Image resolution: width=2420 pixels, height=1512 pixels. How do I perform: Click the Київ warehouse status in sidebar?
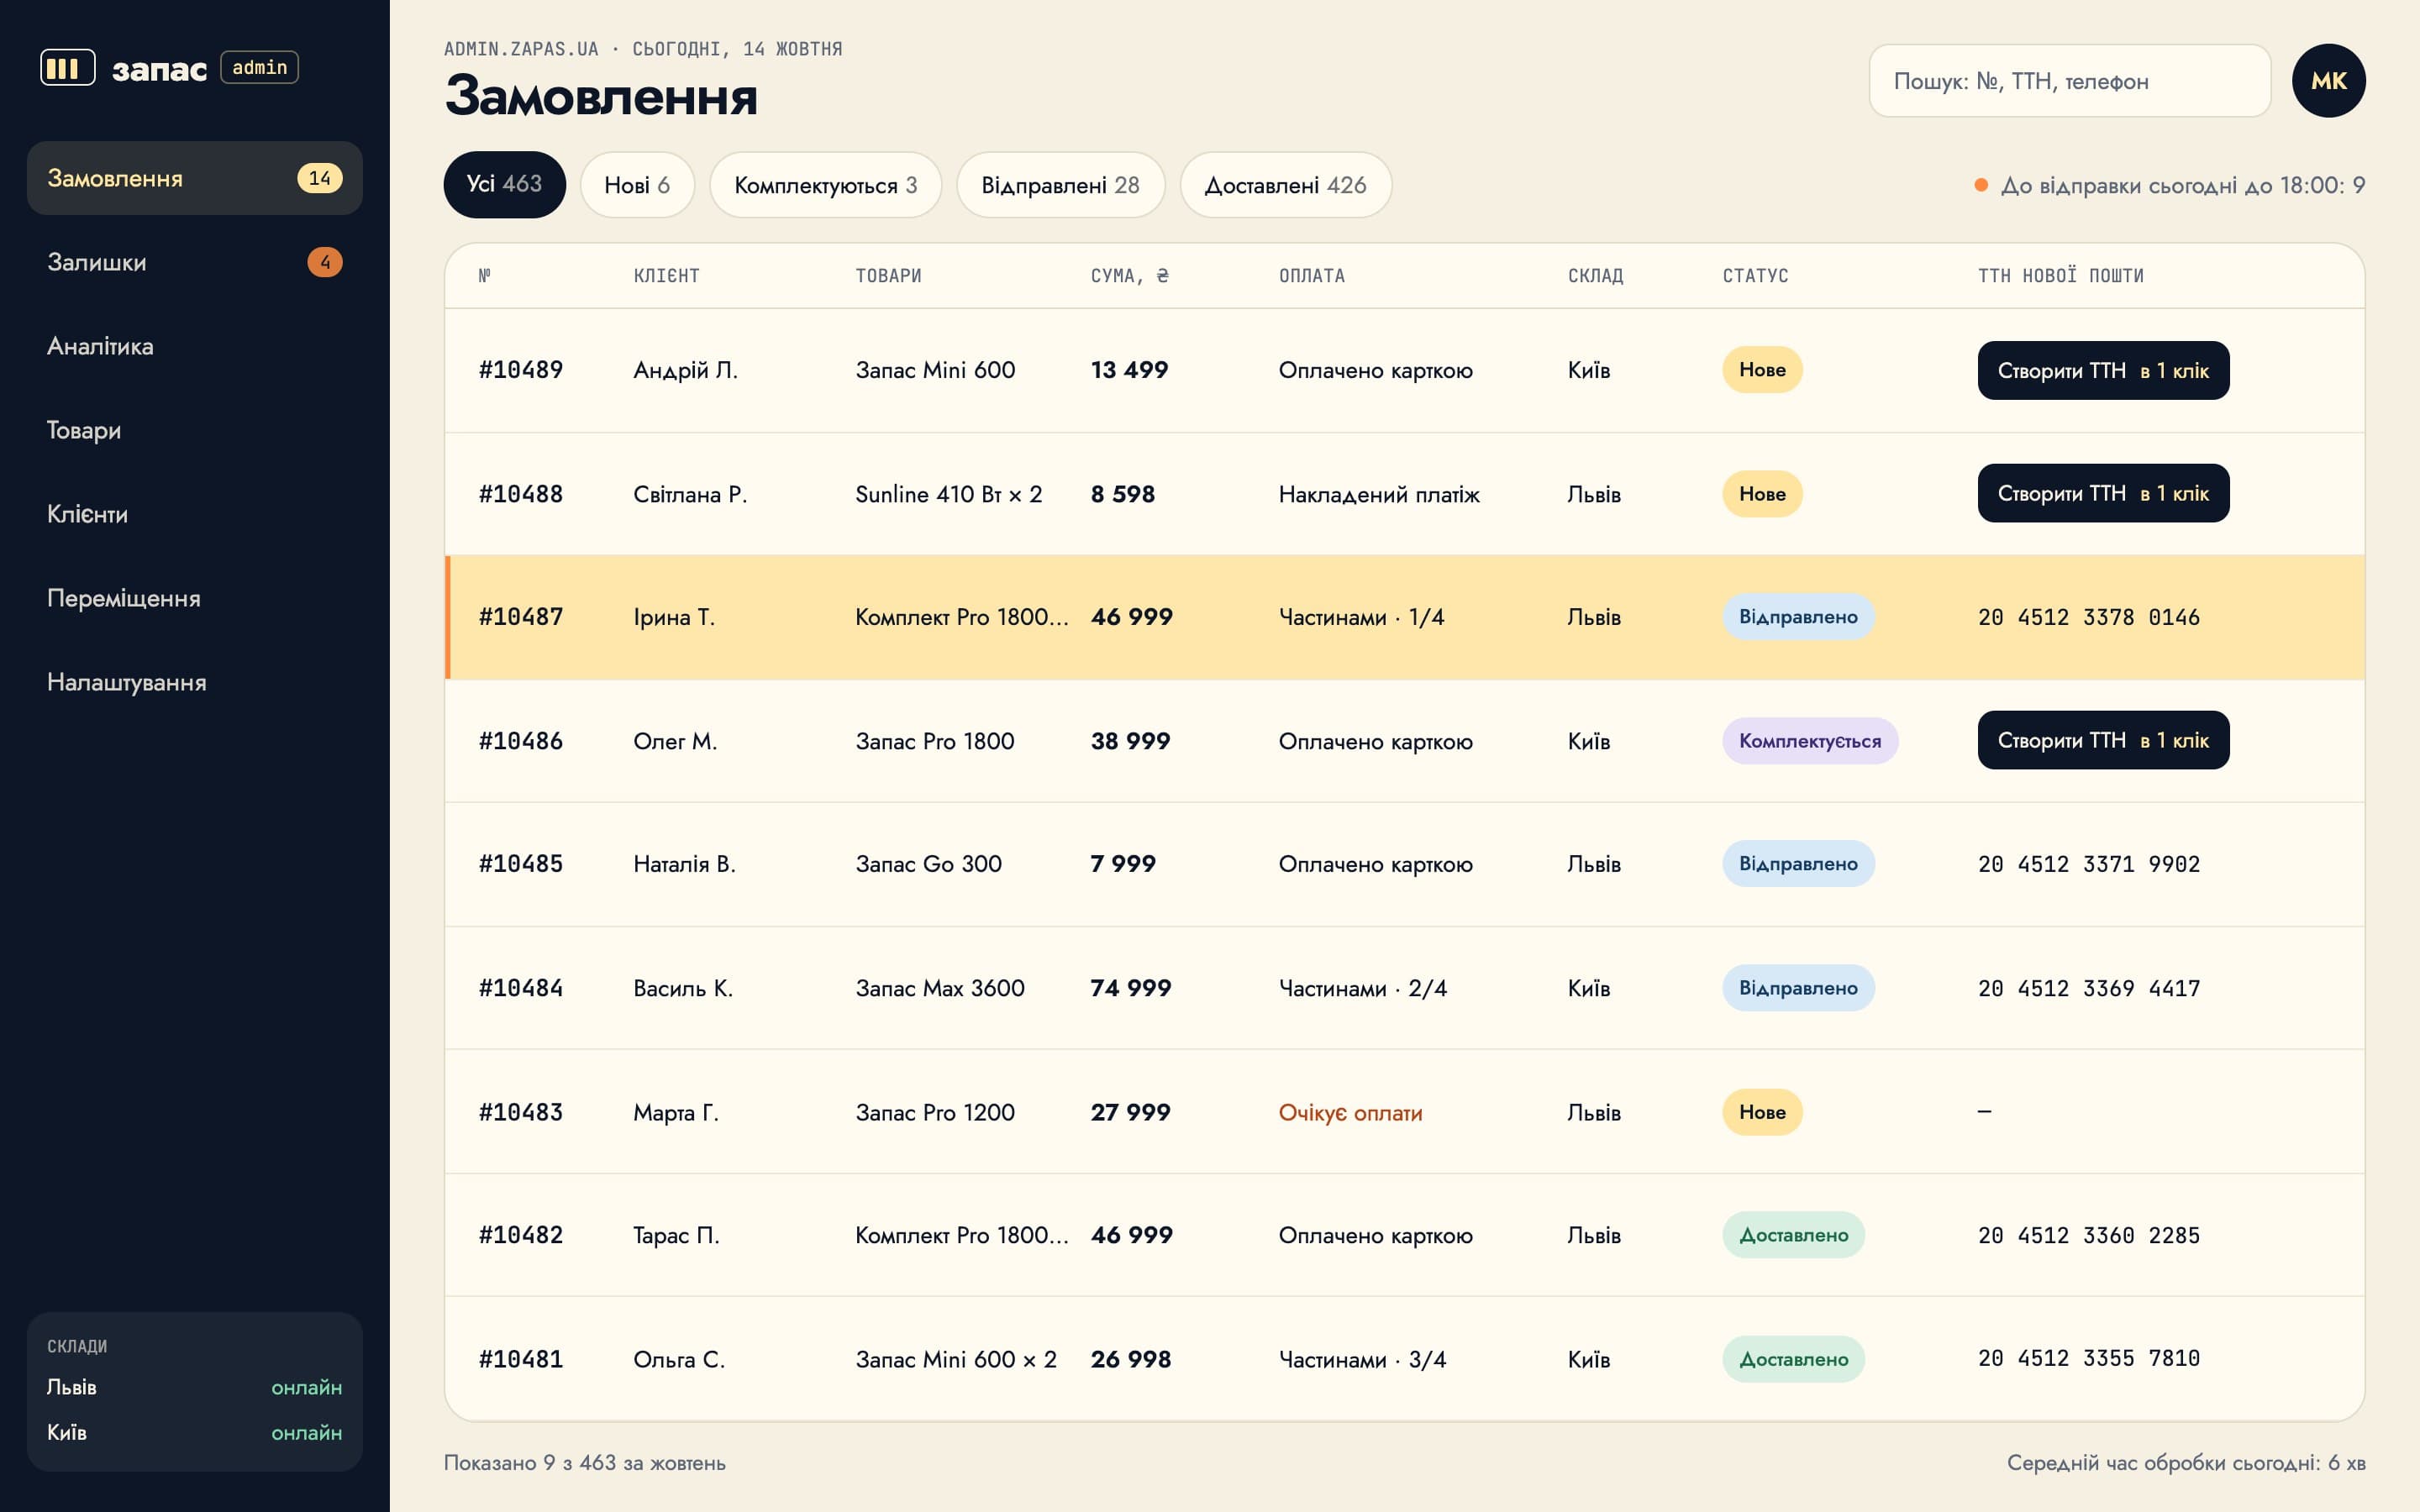point(194,1432)
